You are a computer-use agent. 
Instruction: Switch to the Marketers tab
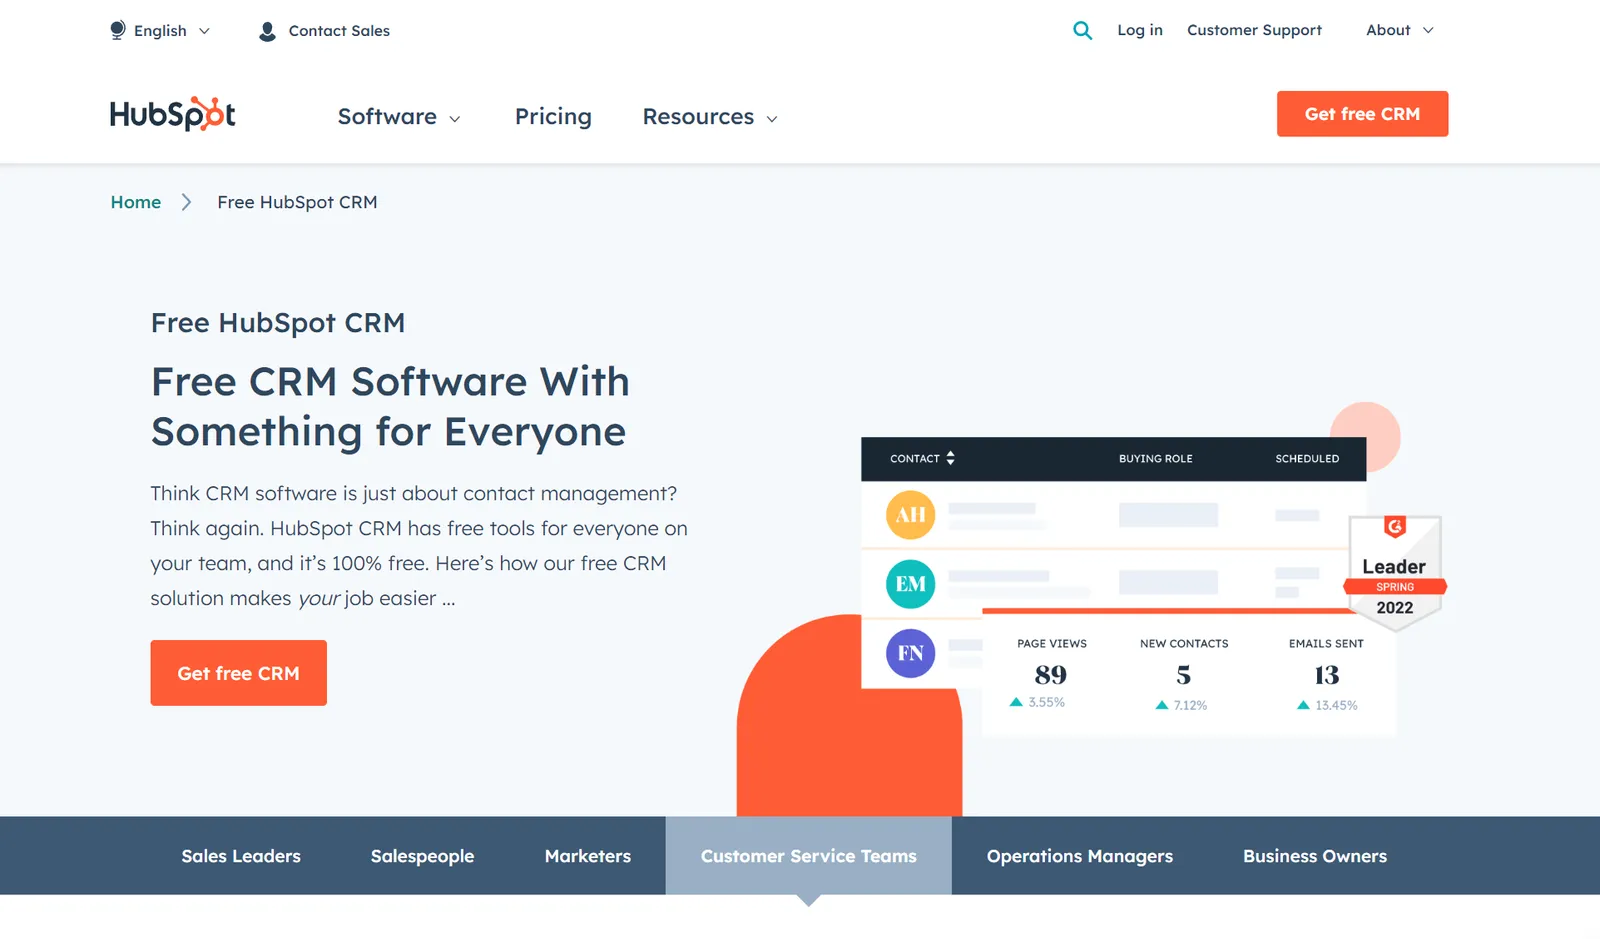588,856
